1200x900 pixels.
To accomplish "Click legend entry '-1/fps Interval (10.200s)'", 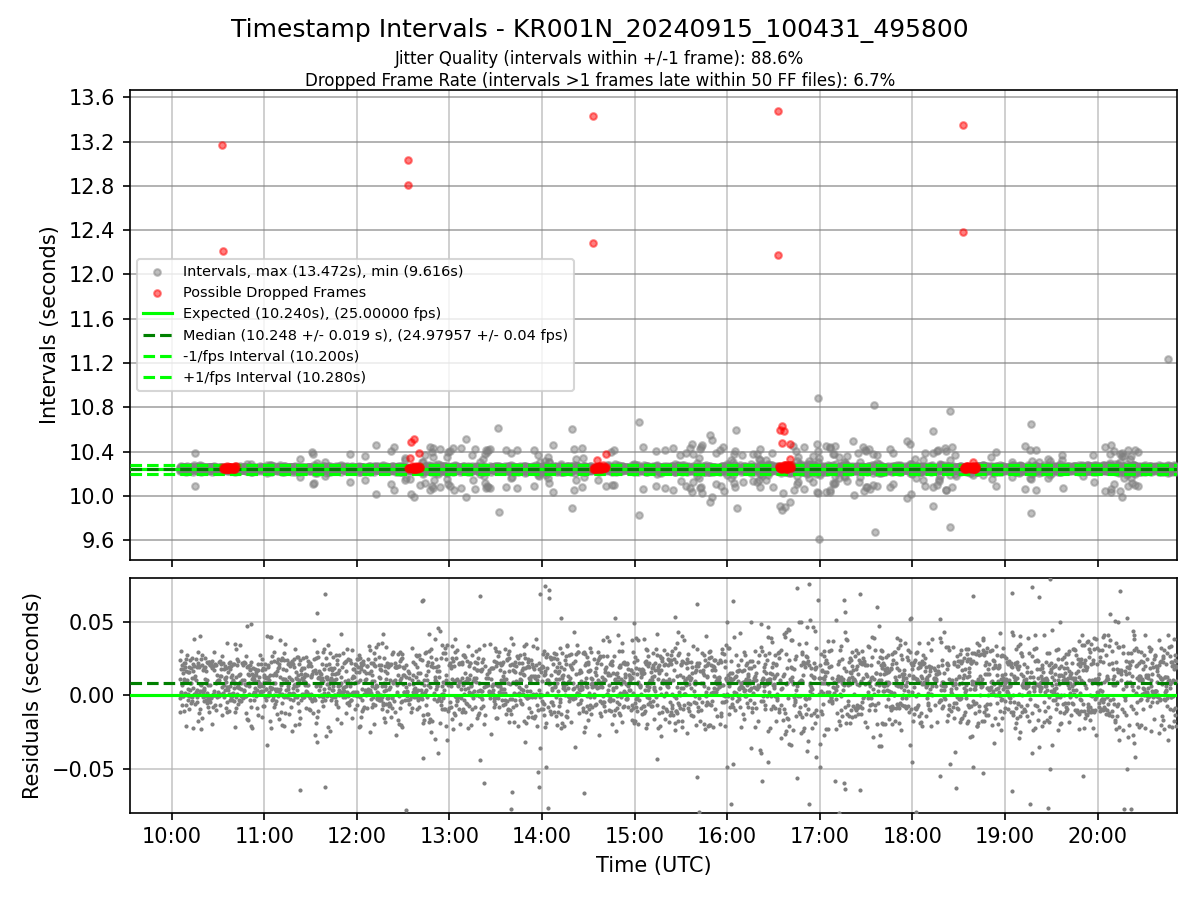I will [270, 356].
